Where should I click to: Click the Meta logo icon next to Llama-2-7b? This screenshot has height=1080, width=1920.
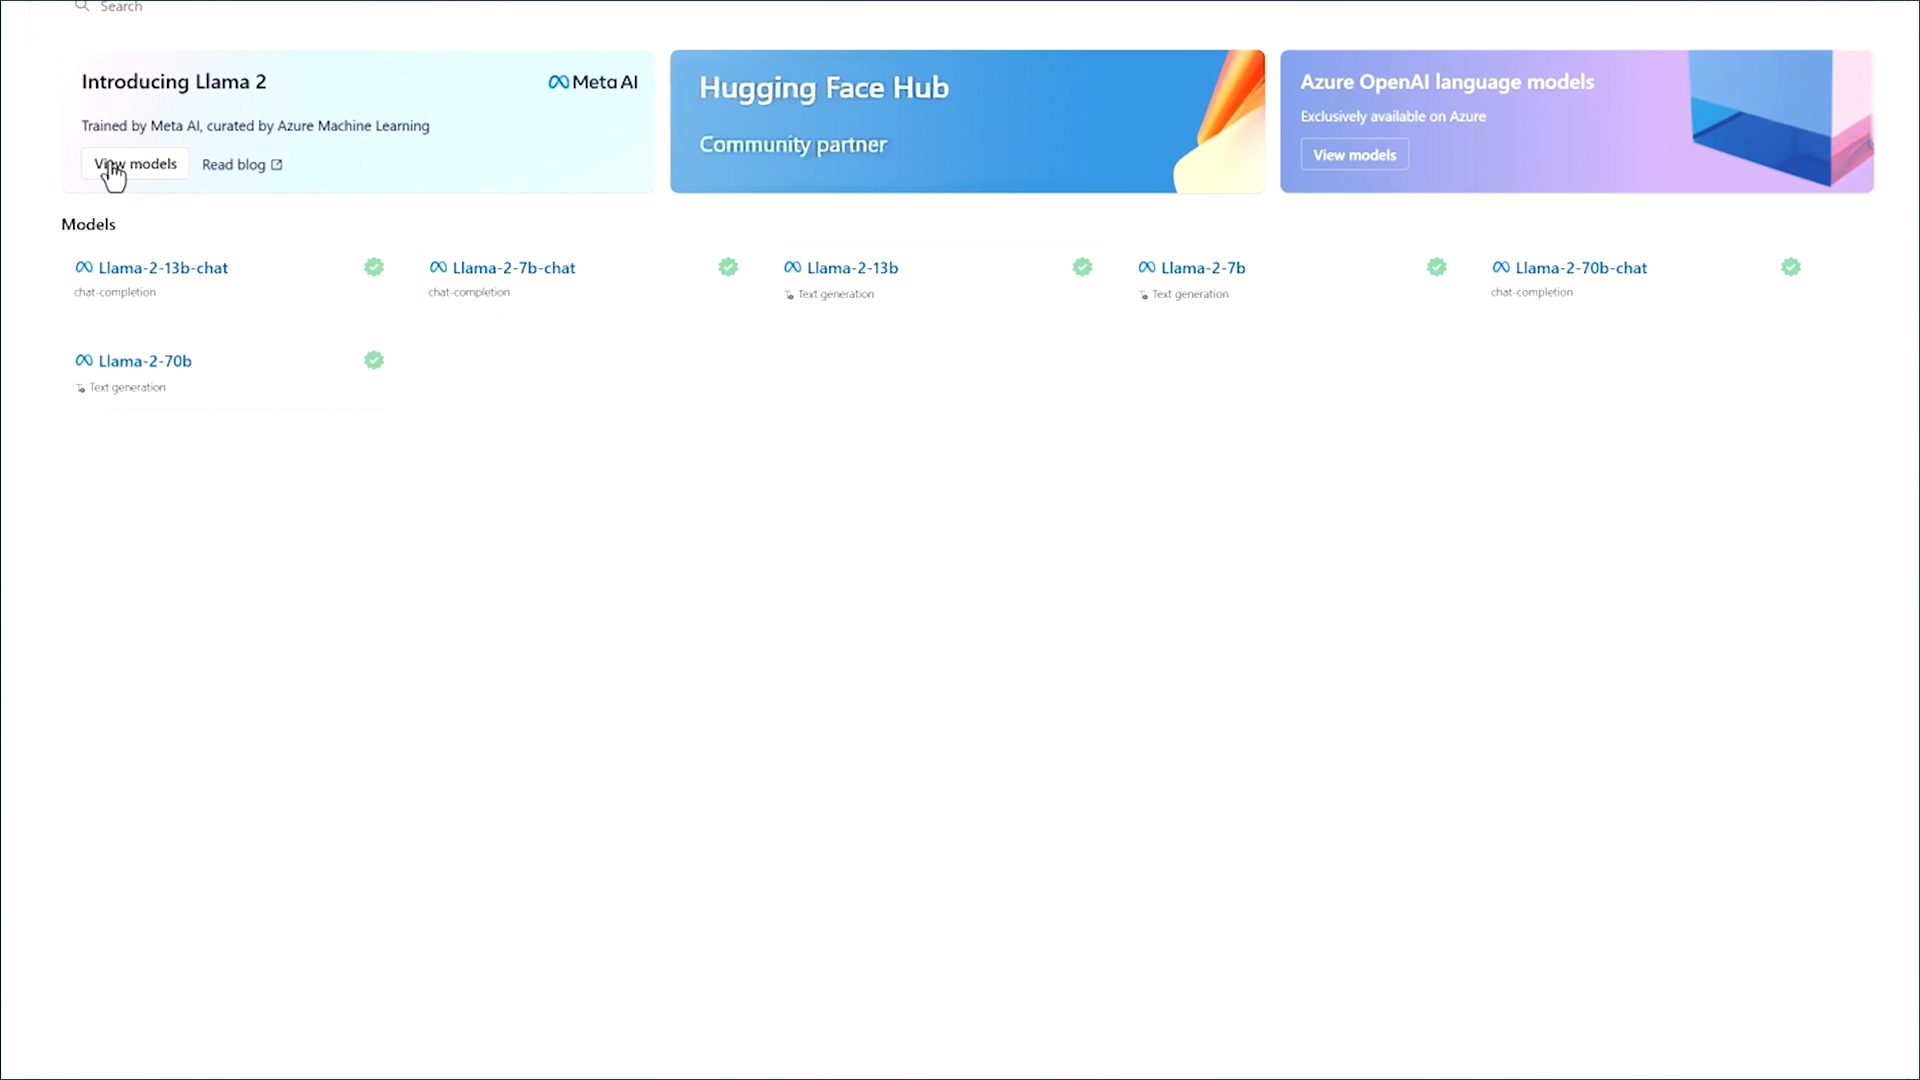1147,267
